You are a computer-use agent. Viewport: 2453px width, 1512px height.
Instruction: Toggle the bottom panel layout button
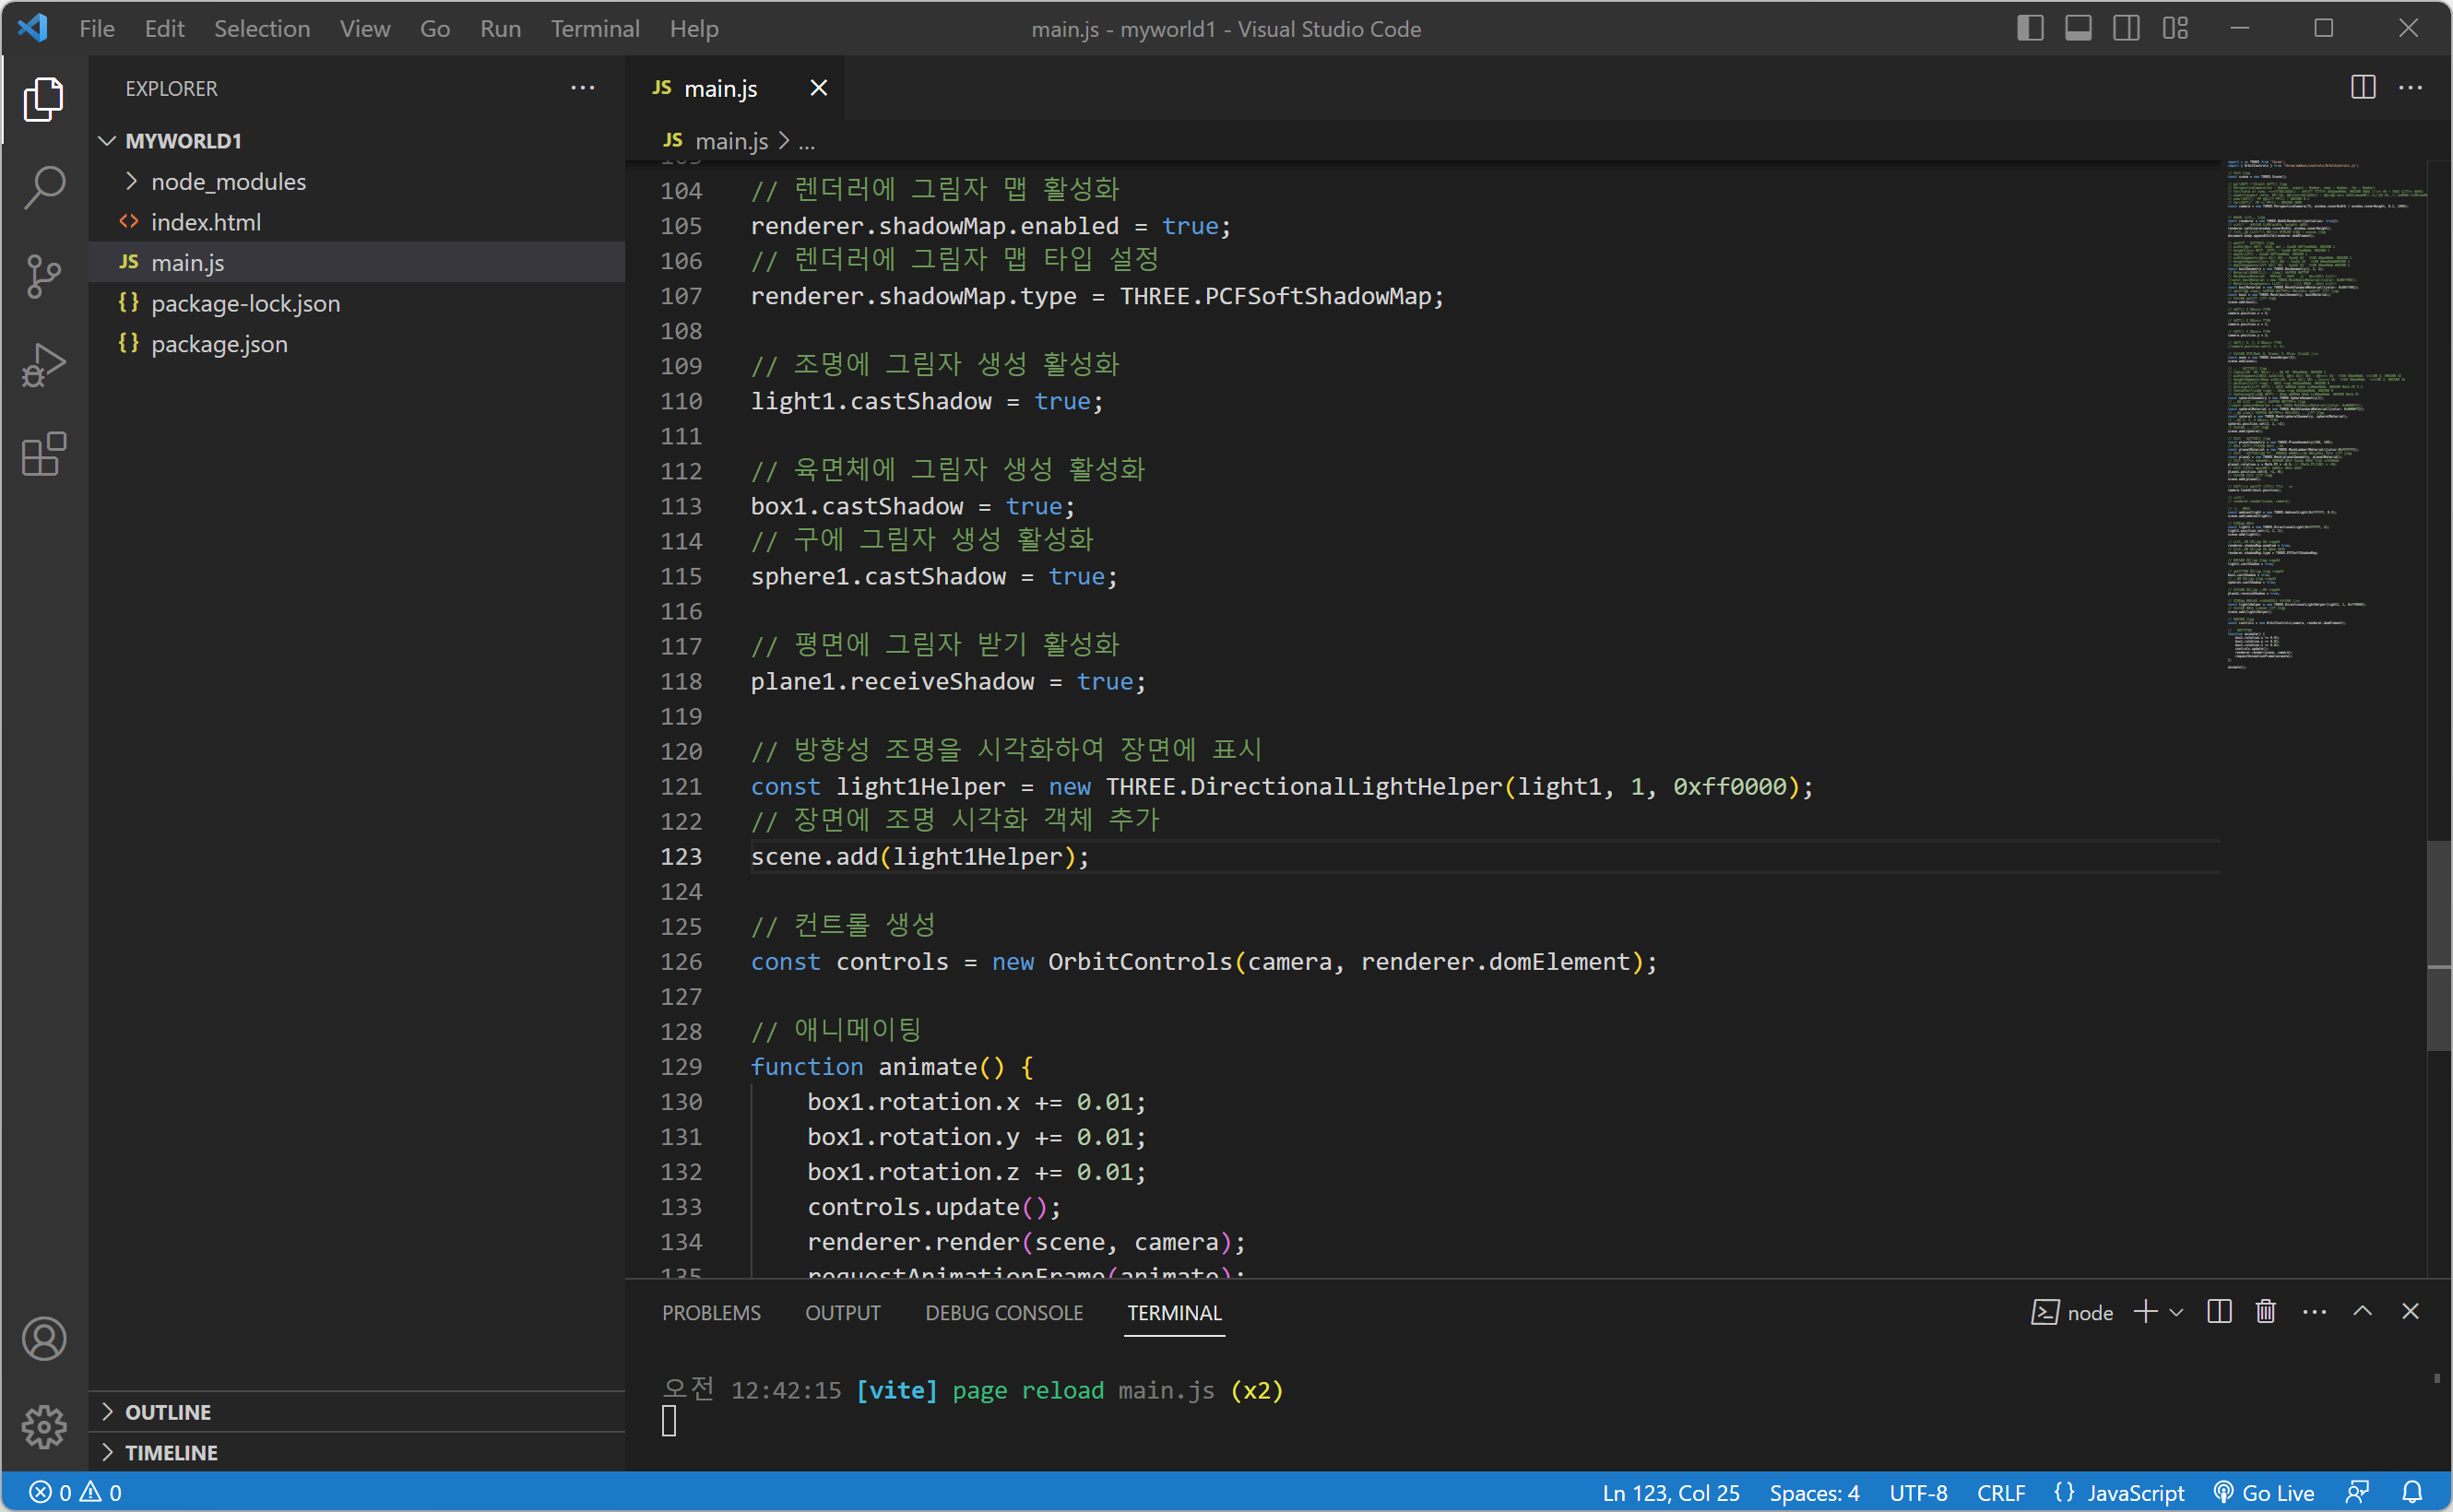(2078, 28)
